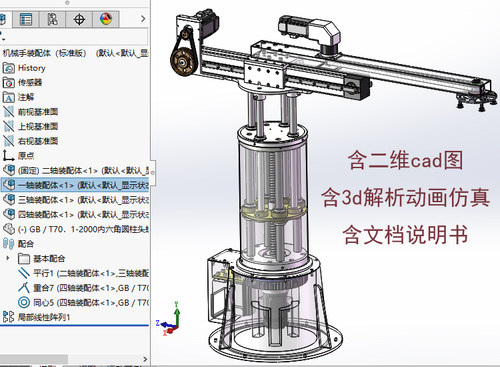Open the ConfigurationManager tab

(52, 19)
